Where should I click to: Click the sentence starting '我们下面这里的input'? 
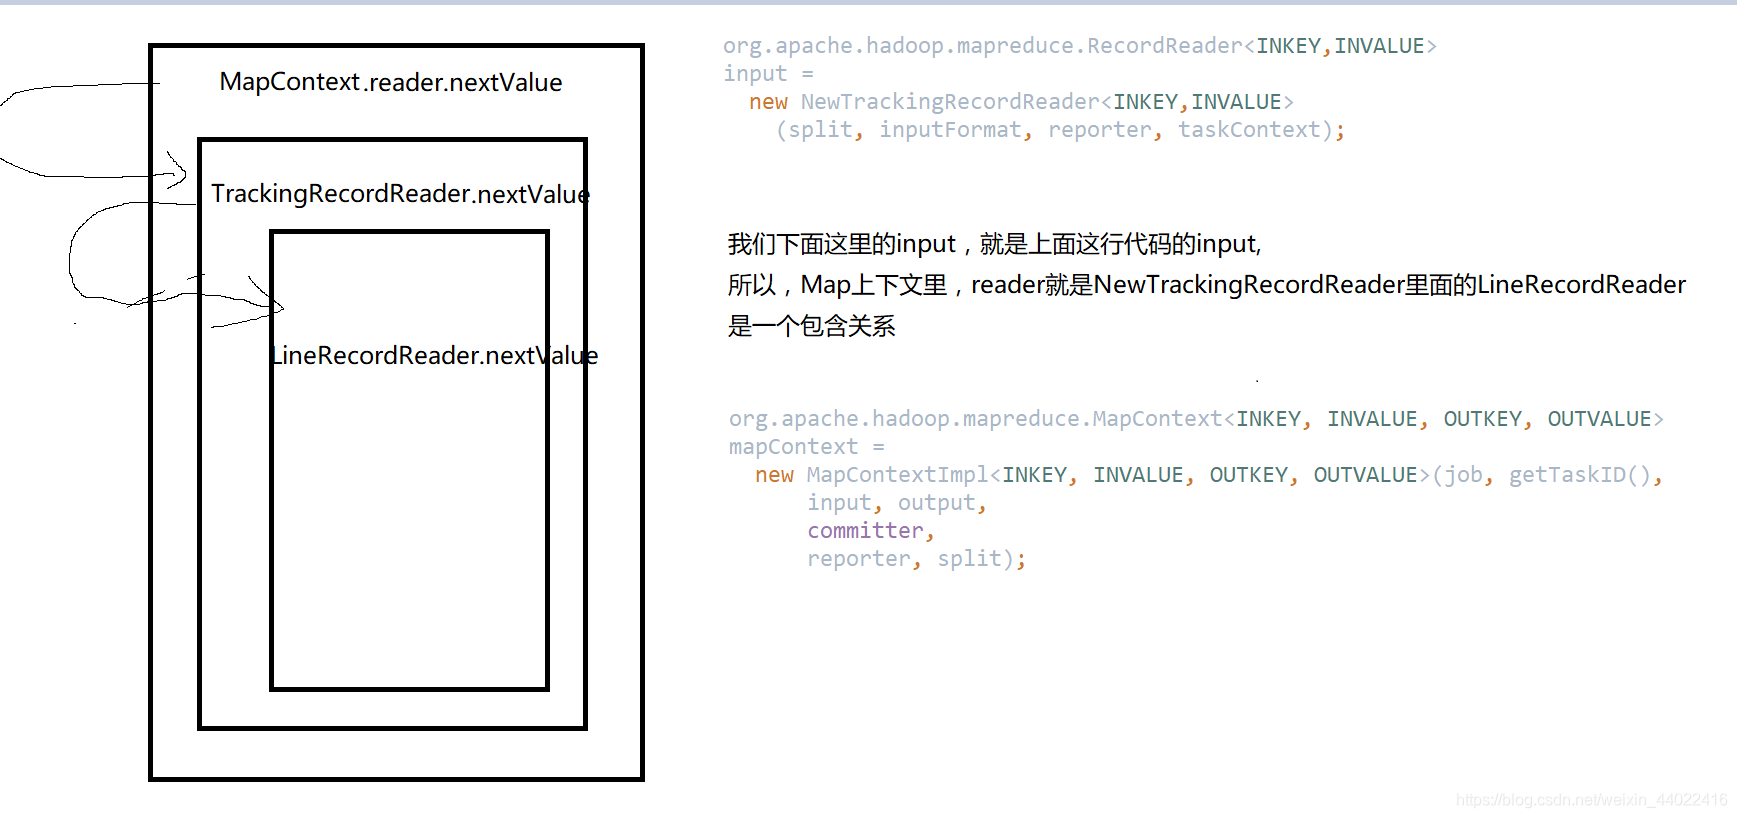pos(994,244)
